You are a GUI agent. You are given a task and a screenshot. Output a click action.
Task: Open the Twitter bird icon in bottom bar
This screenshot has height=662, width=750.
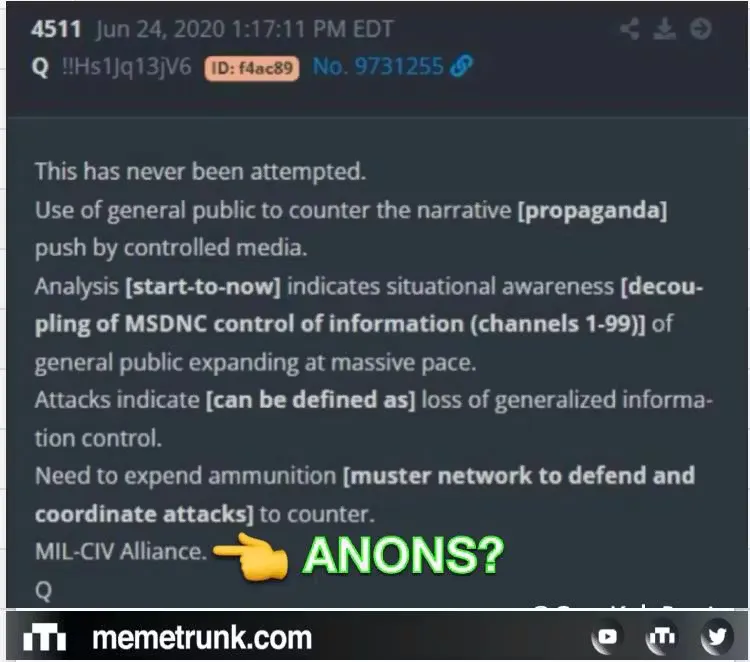716,637
